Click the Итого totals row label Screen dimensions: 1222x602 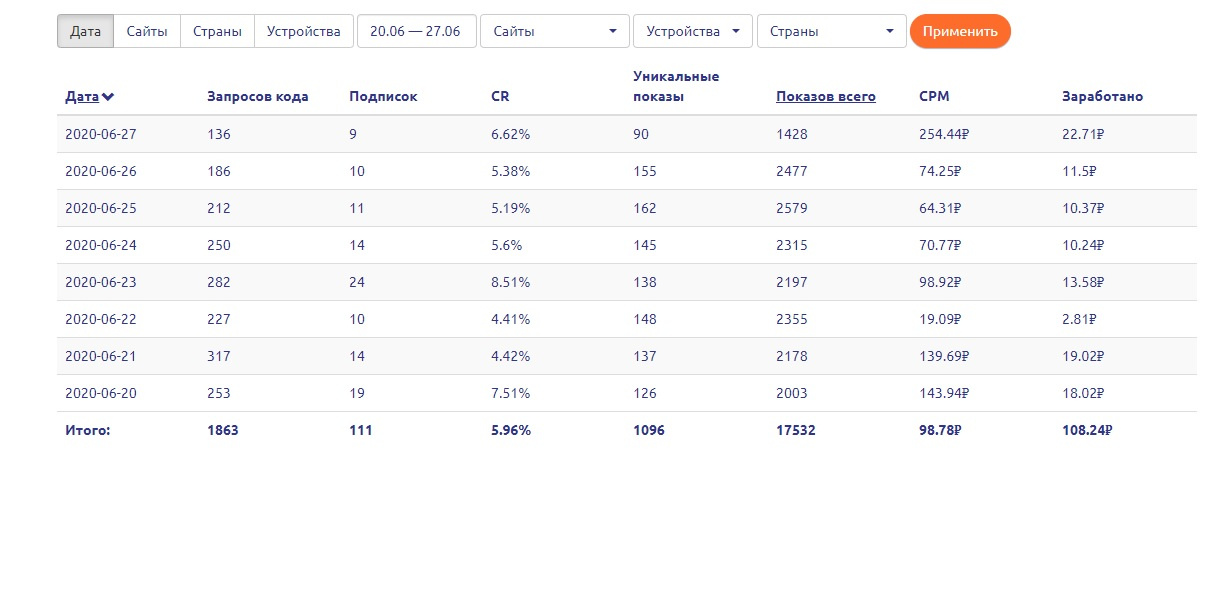[x=88, y=430]
